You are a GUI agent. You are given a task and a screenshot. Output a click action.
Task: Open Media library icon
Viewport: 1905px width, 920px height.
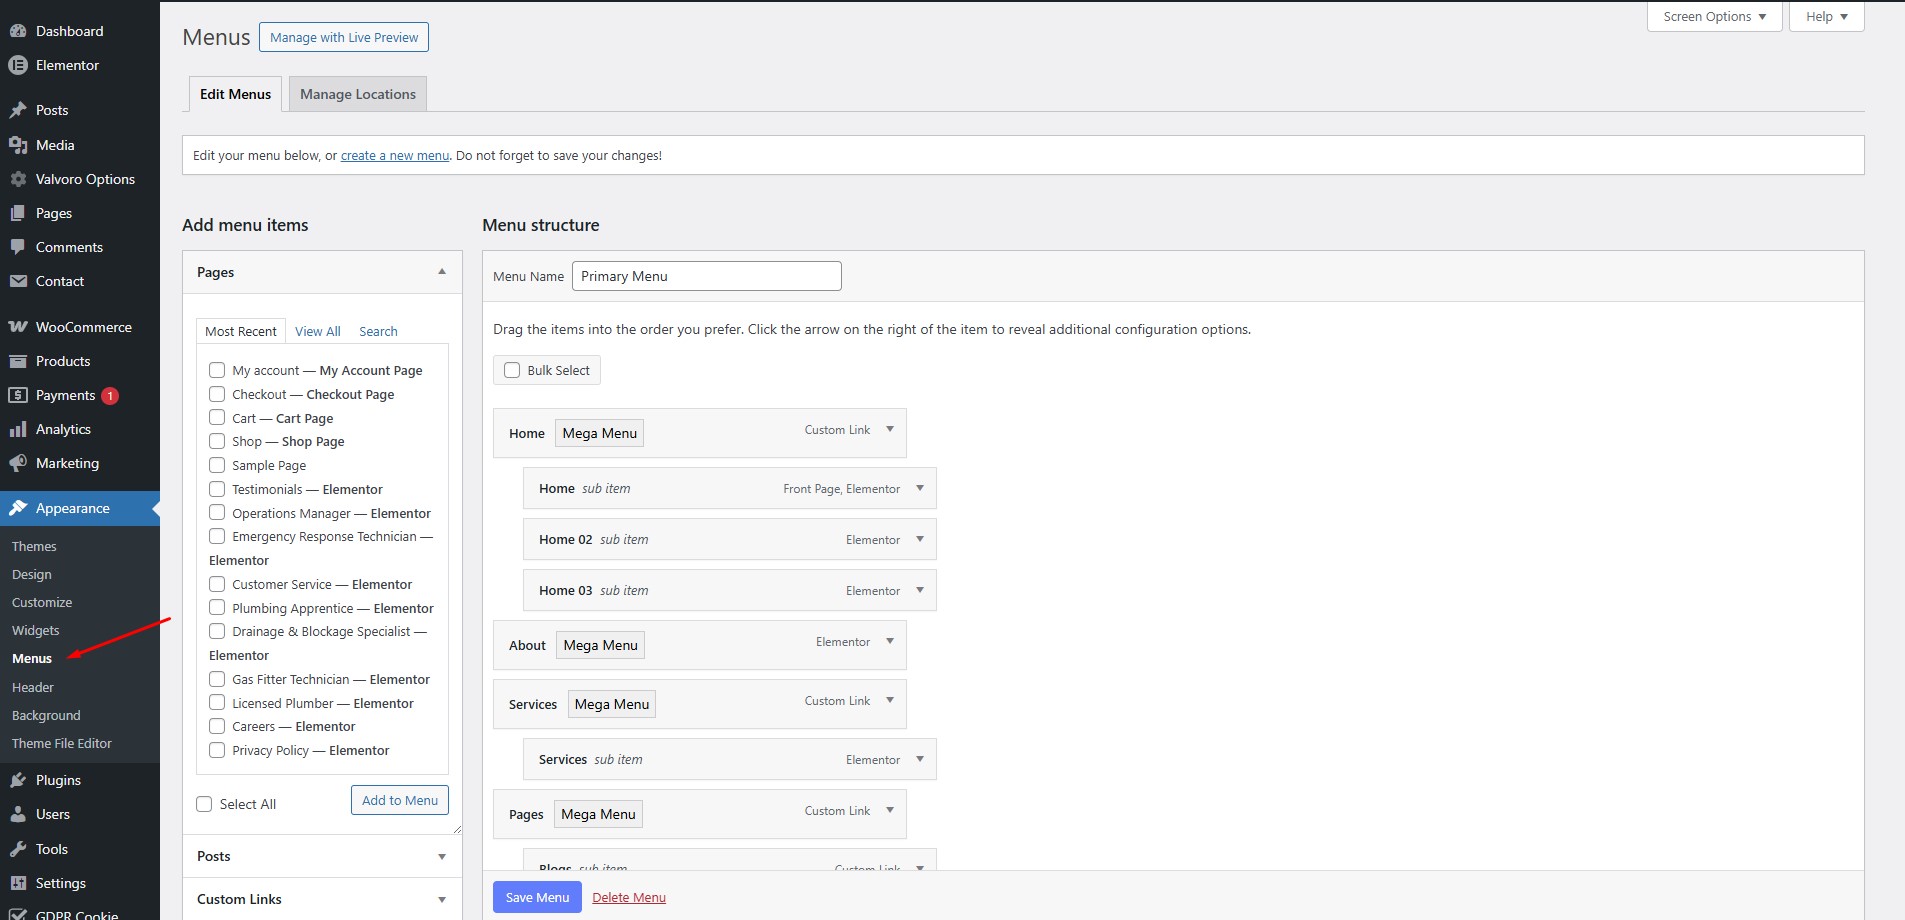tap(18, 145)
